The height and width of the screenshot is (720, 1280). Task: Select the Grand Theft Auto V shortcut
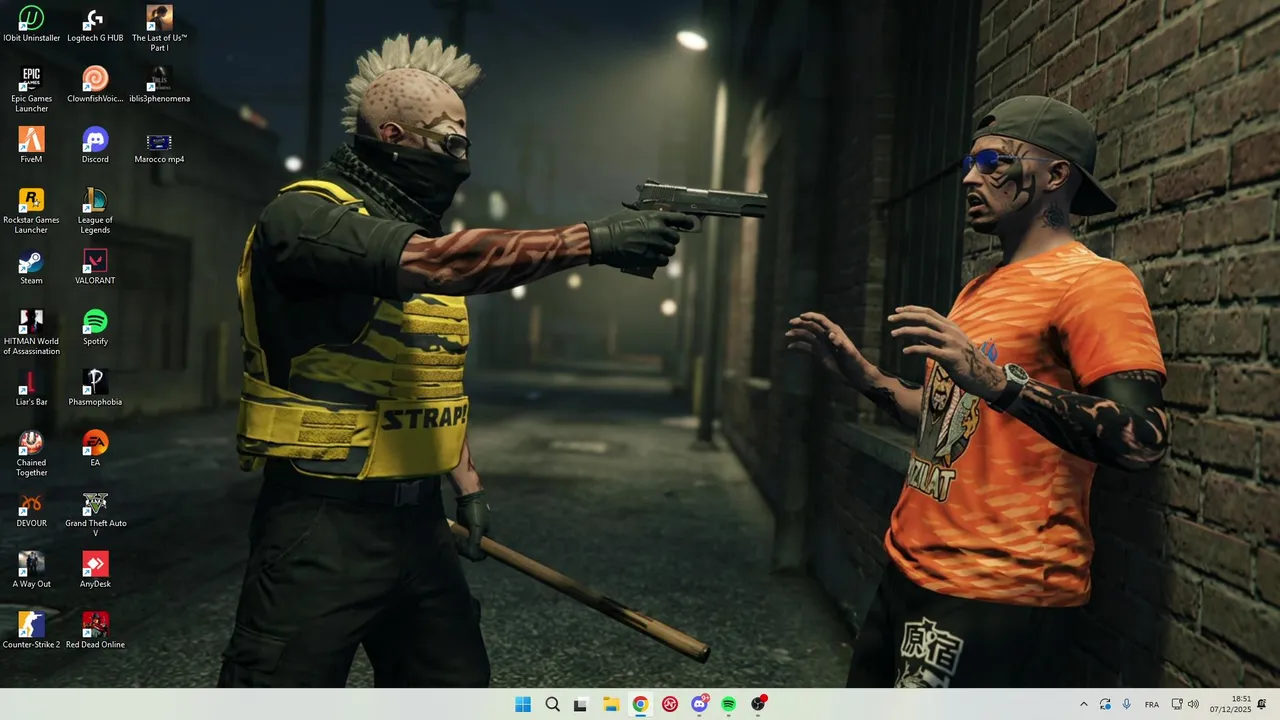tap(95, 514)
